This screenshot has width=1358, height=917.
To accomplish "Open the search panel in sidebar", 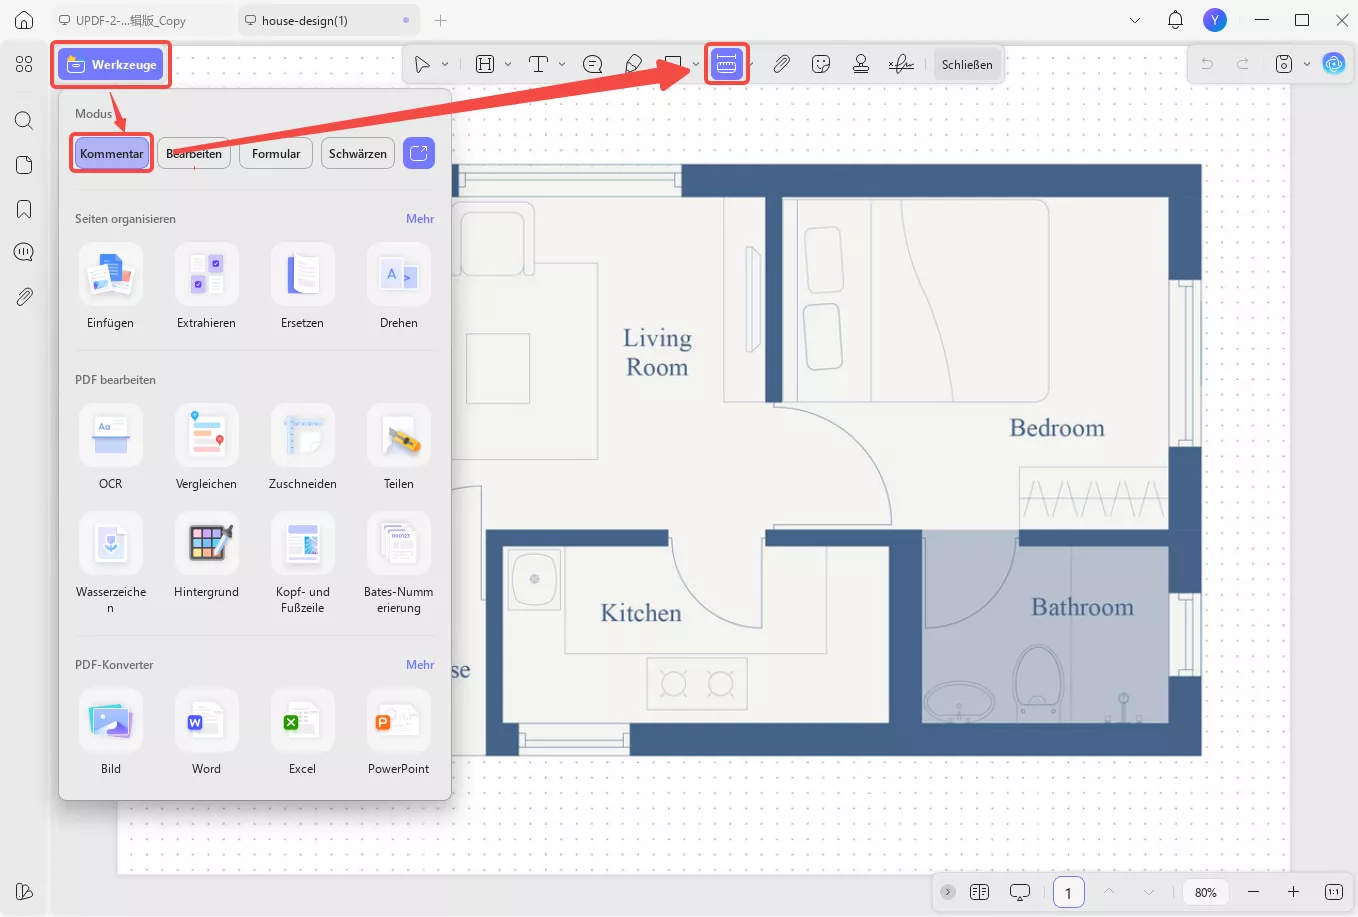I will tap(24, 121).
